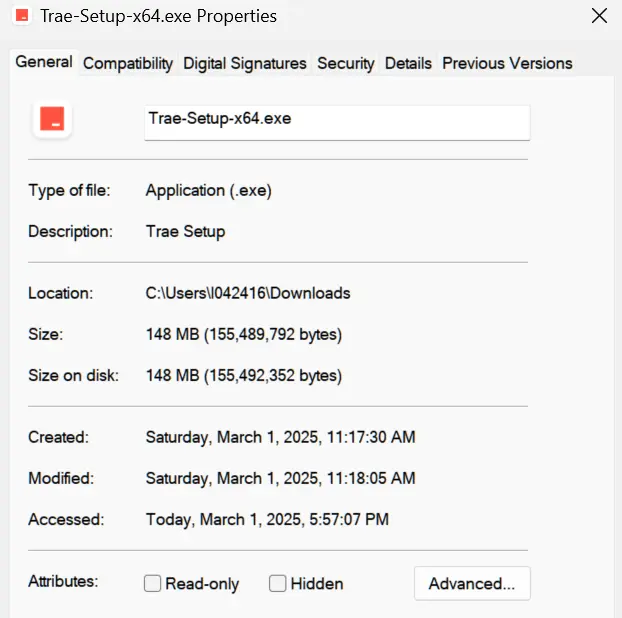Open the Previous Versions tab
Image resolution: width=622 pixels, height=618 pixels.
(x=507, y=63)
